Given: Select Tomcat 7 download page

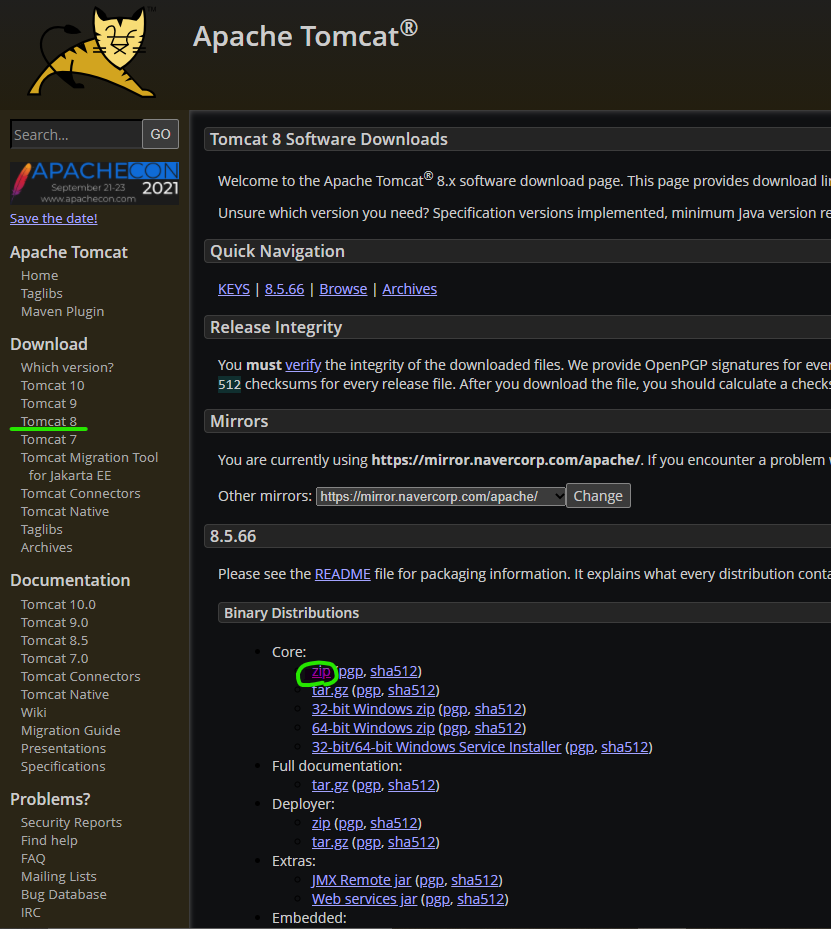Looking at the screenshot, I should 49,440.
